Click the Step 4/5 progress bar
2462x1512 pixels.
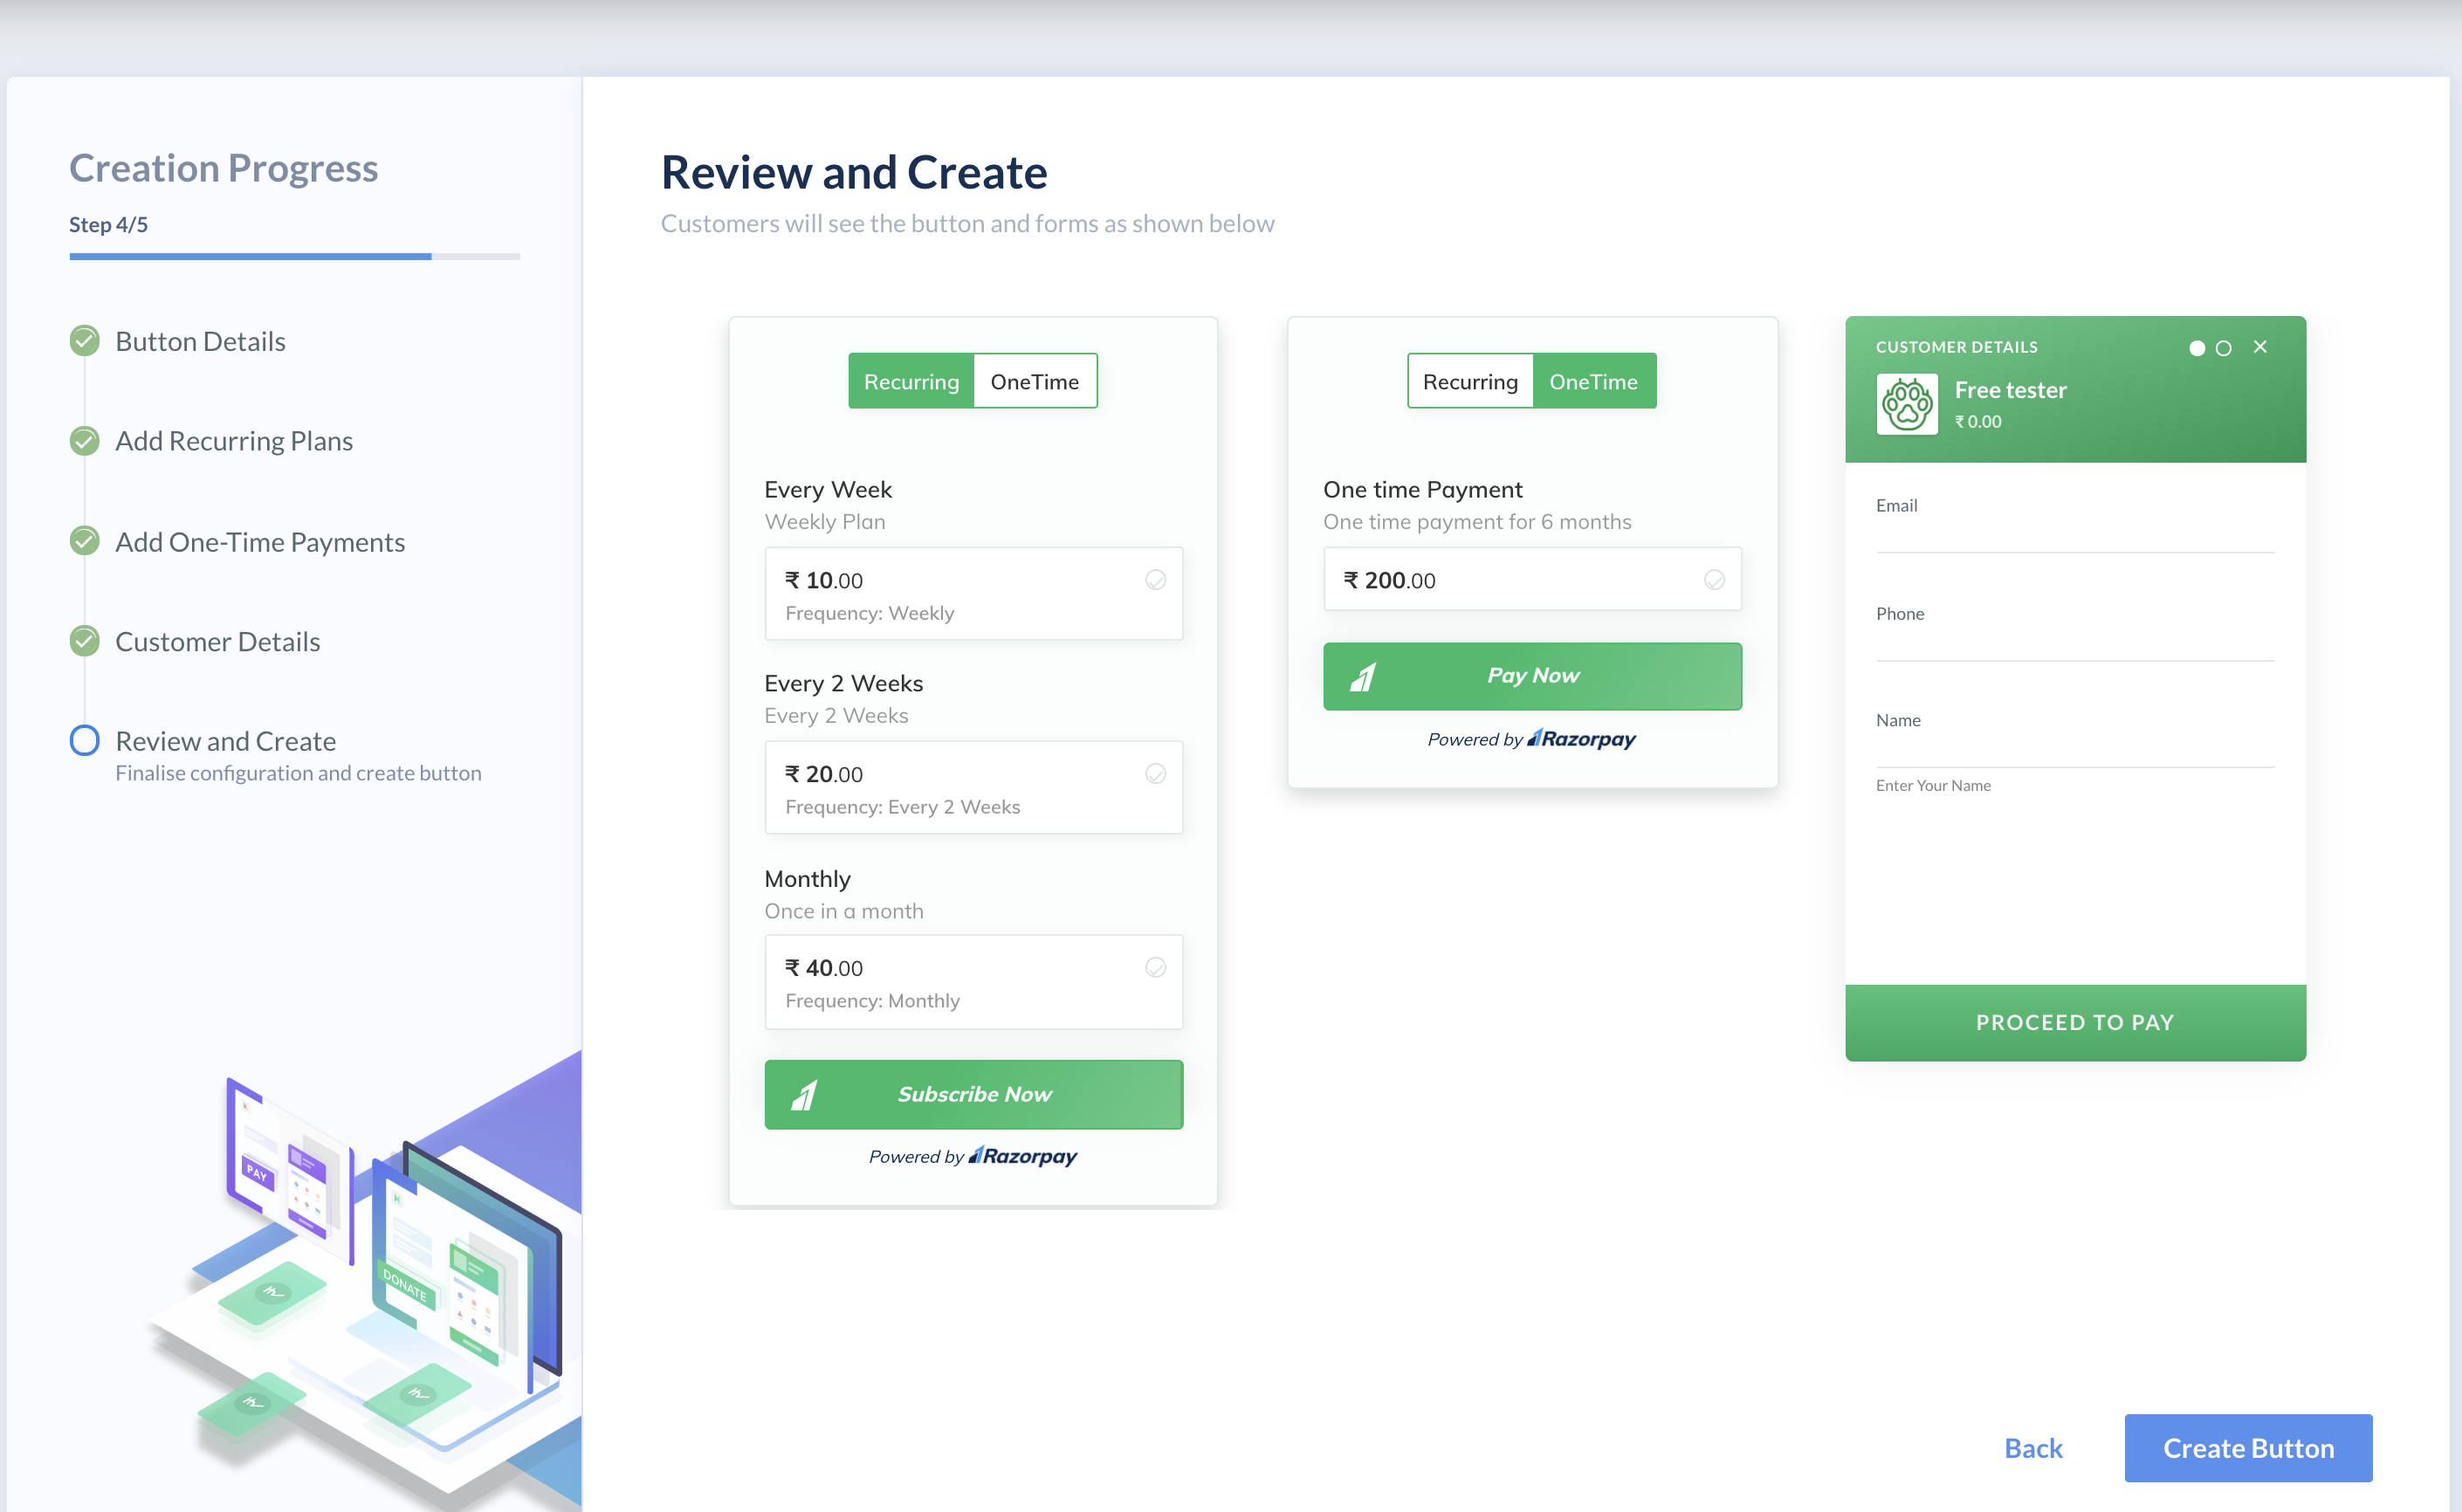tap(295, 257)
